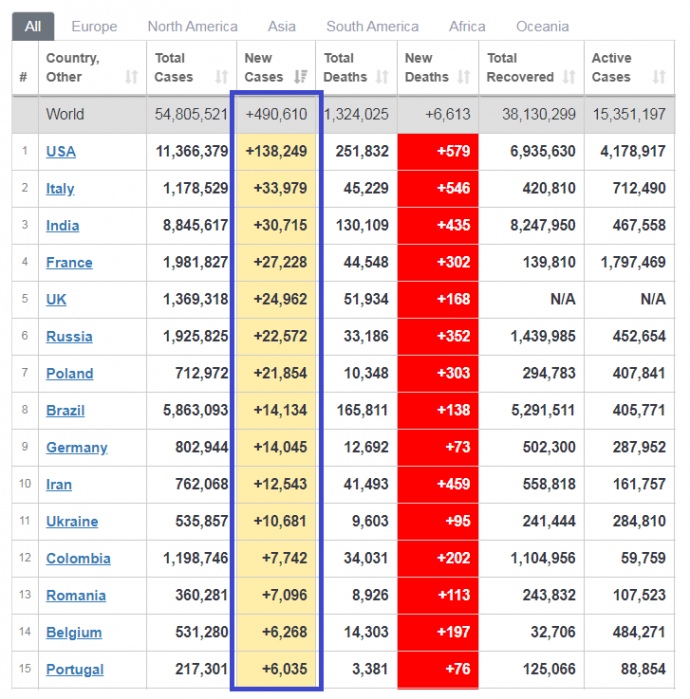
Task: Open the Oceania tab
Action: coord(542,26)
